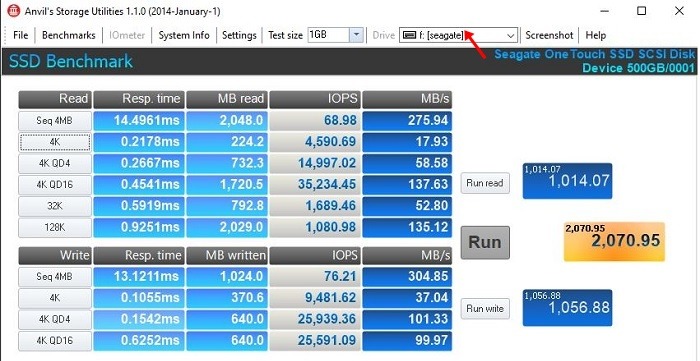Image resolution: width=700 pixels, height=361 pixels.
Task: Click the Read 4K QD16 test button
Action: (55, 185)
